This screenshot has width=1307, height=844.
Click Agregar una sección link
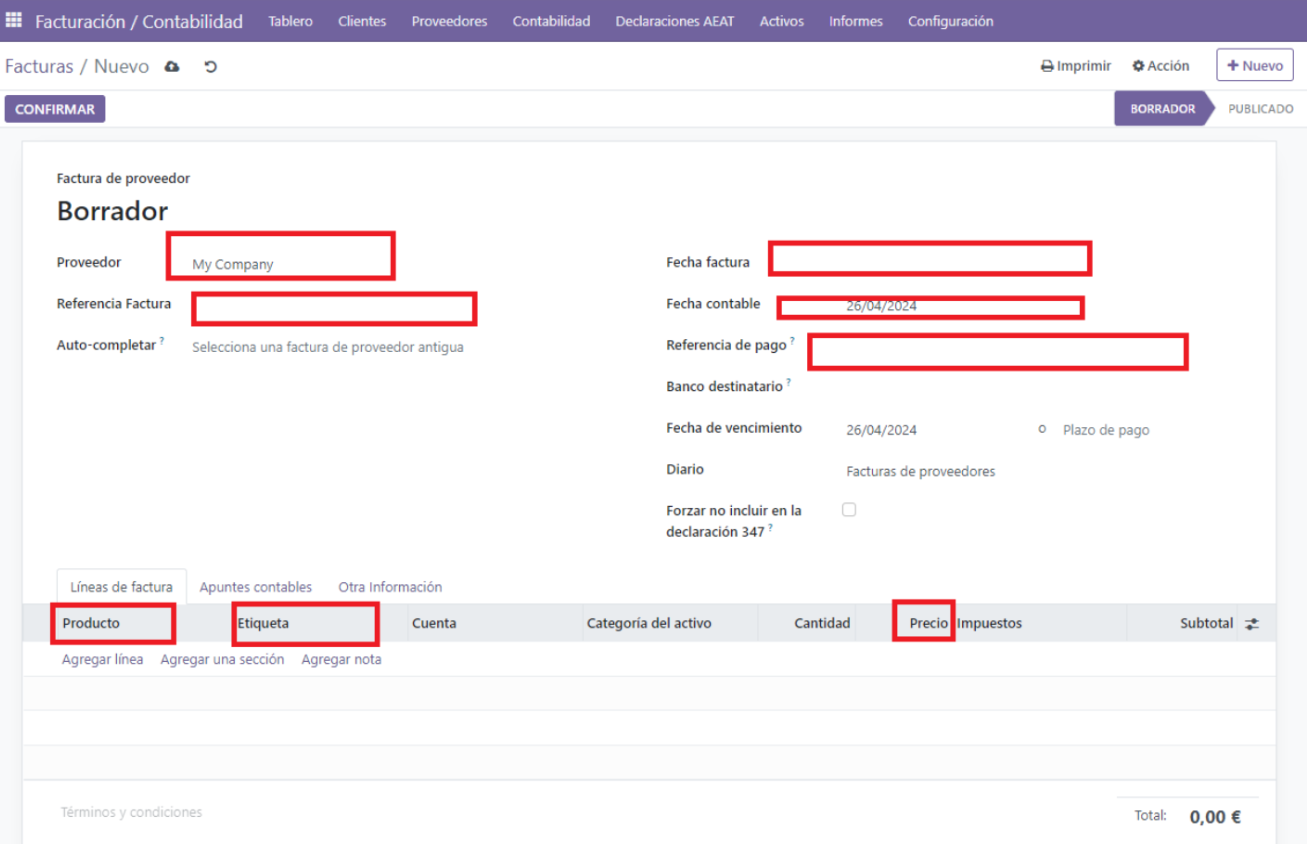[x=222, y=659]
